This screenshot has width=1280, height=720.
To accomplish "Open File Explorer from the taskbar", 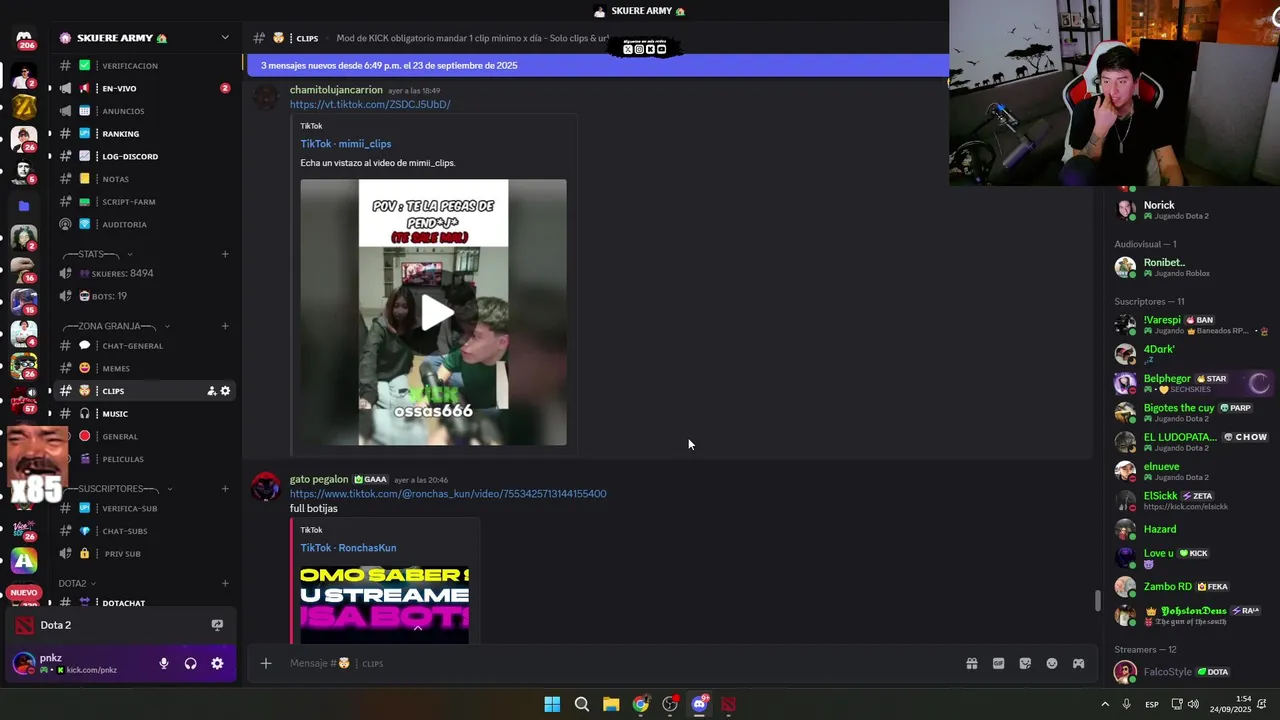I will coord(611,704).
